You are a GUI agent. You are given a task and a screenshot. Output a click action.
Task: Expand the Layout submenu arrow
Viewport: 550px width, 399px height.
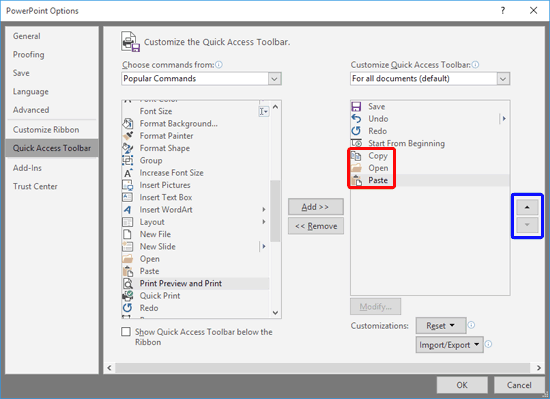coord(264,222)
